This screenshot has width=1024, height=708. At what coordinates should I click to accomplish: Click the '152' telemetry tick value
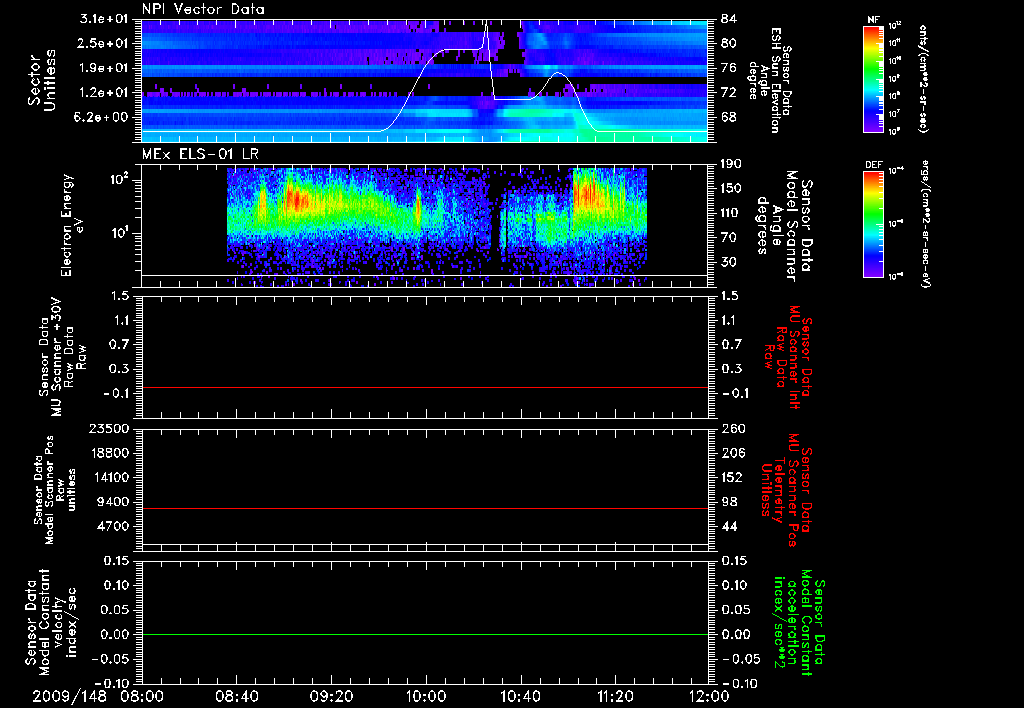click(x=733, y=477)
